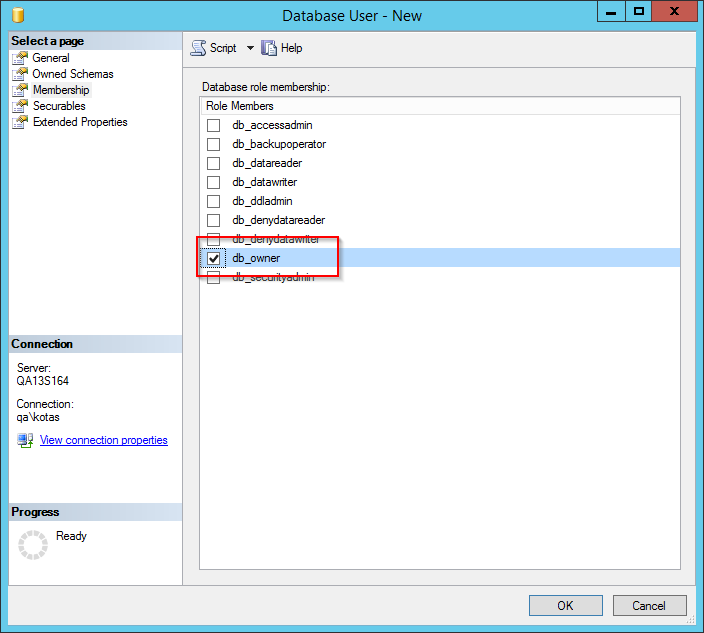Click the Extended Properties page icon
Image resolution: width=704 pixels, height=633 pixels.
[x=20, y=122]
